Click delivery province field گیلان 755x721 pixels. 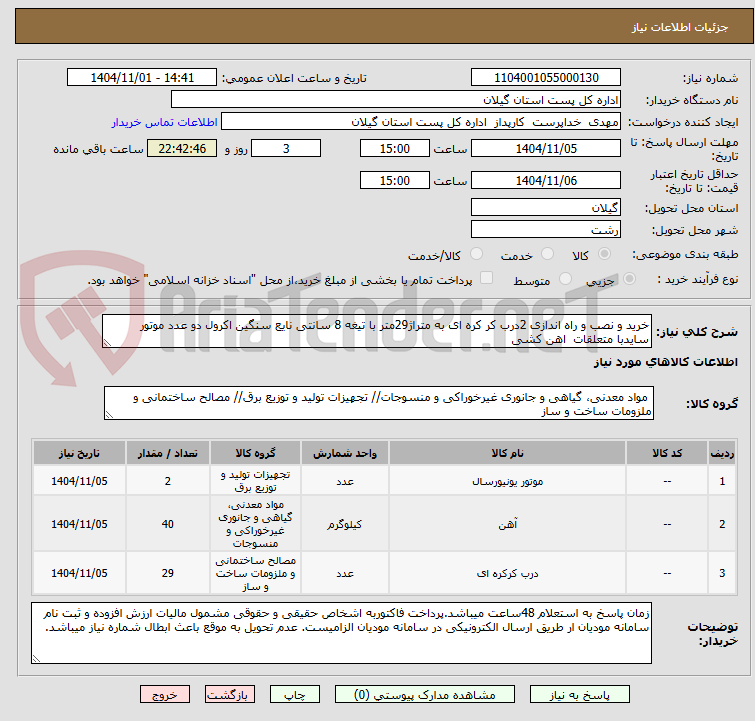pos(546,208)
